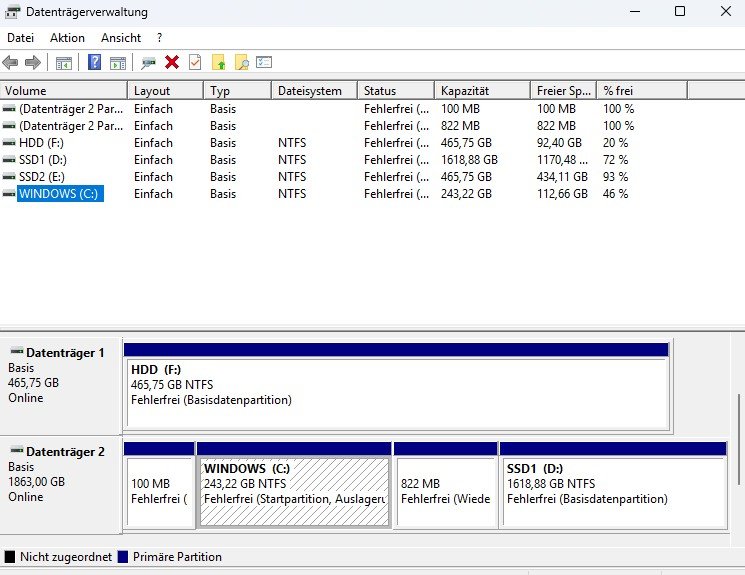Screen dimensions: 745x575
Task: Open the Aktion menu
Action: (67, 38)
